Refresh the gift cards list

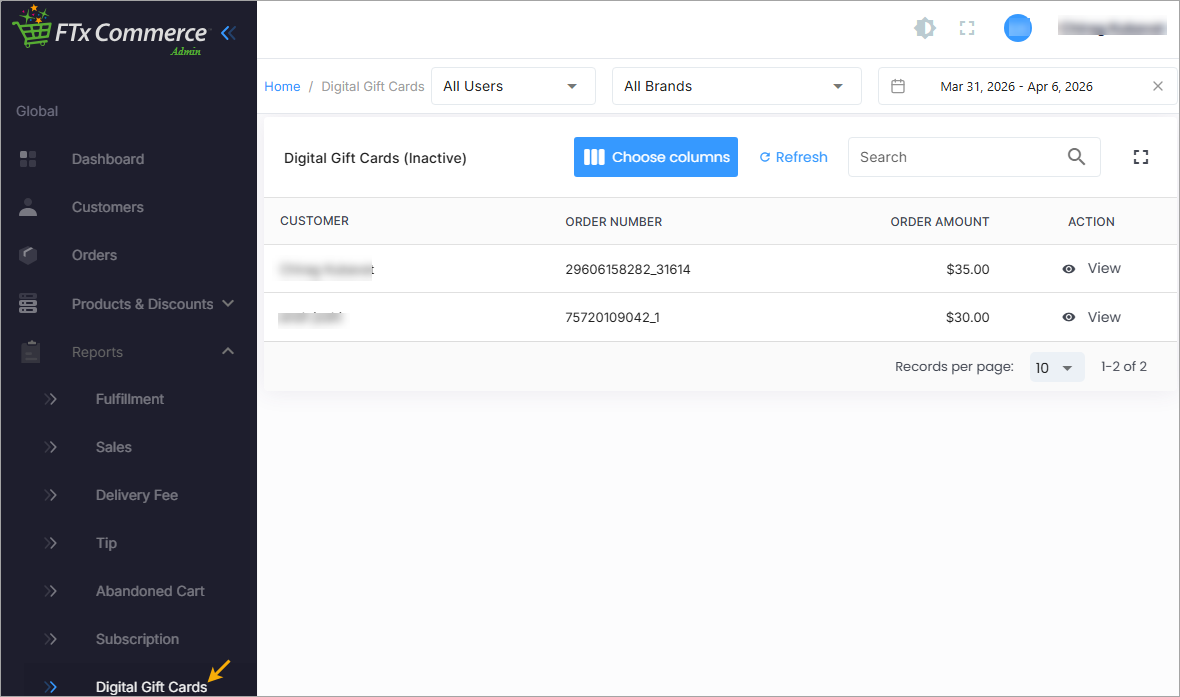tap(793, 157)
